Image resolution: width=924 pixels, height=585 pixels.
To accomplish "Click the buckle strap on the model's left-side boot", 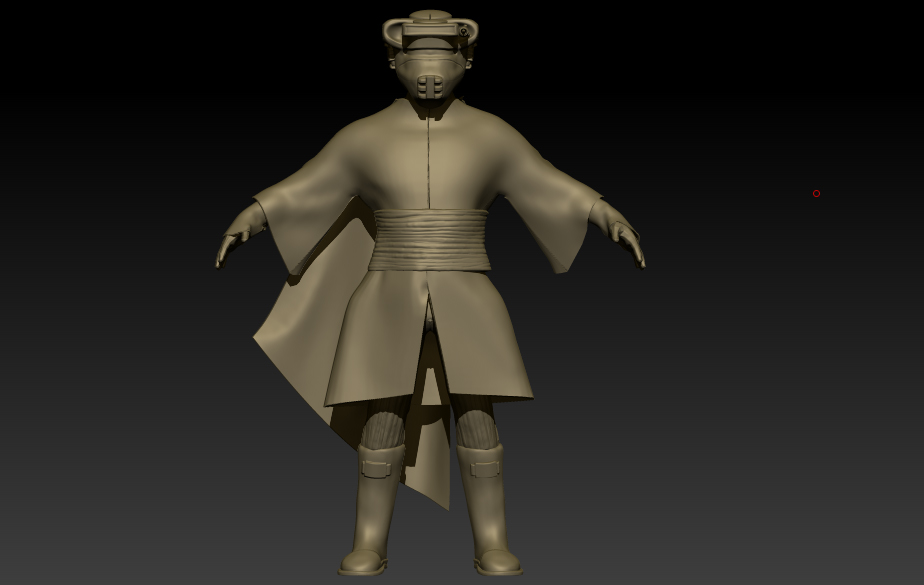I will pyautogui.click(x=376, y=468).
